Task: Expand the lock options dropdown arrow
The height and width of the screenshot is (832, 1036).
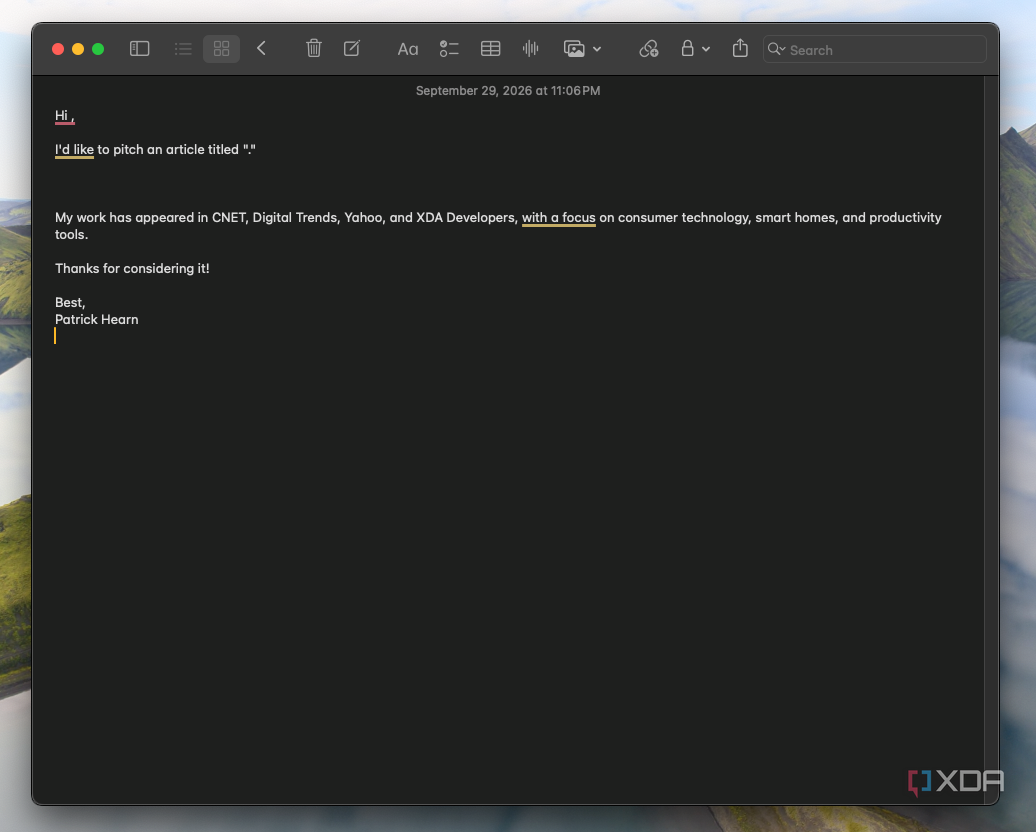Action: point(706,50)
